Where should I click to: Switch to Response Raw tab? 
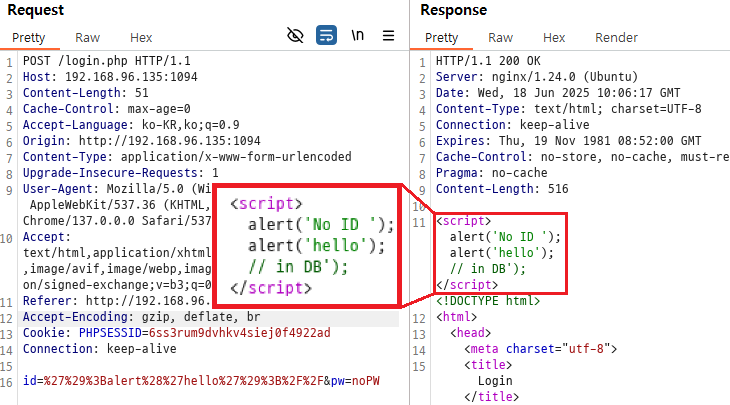(x=500, y=38)
